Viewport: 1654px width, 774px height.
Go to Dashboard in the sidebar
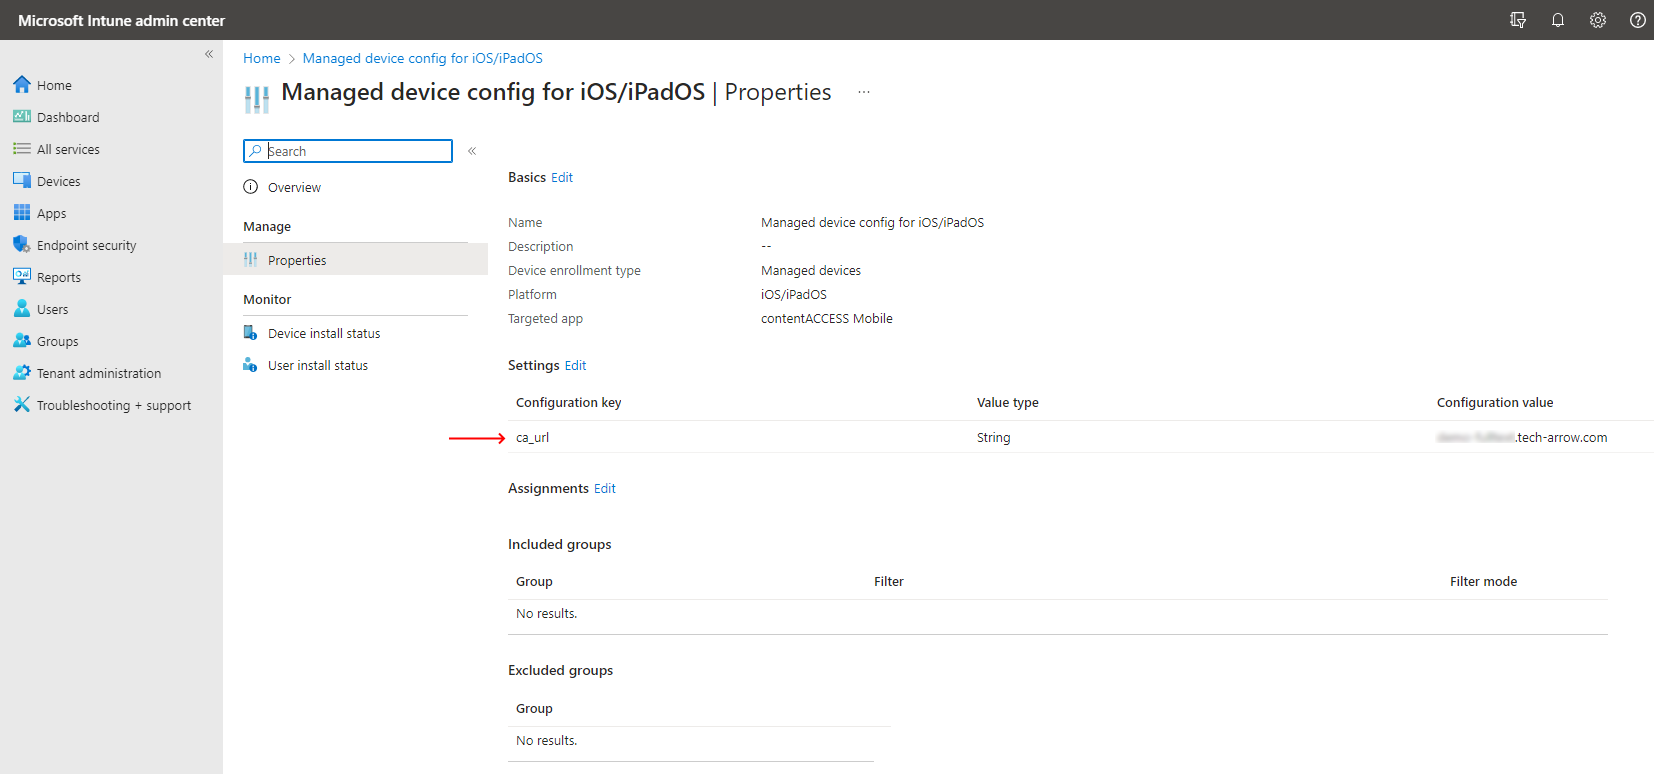[68, 117]
